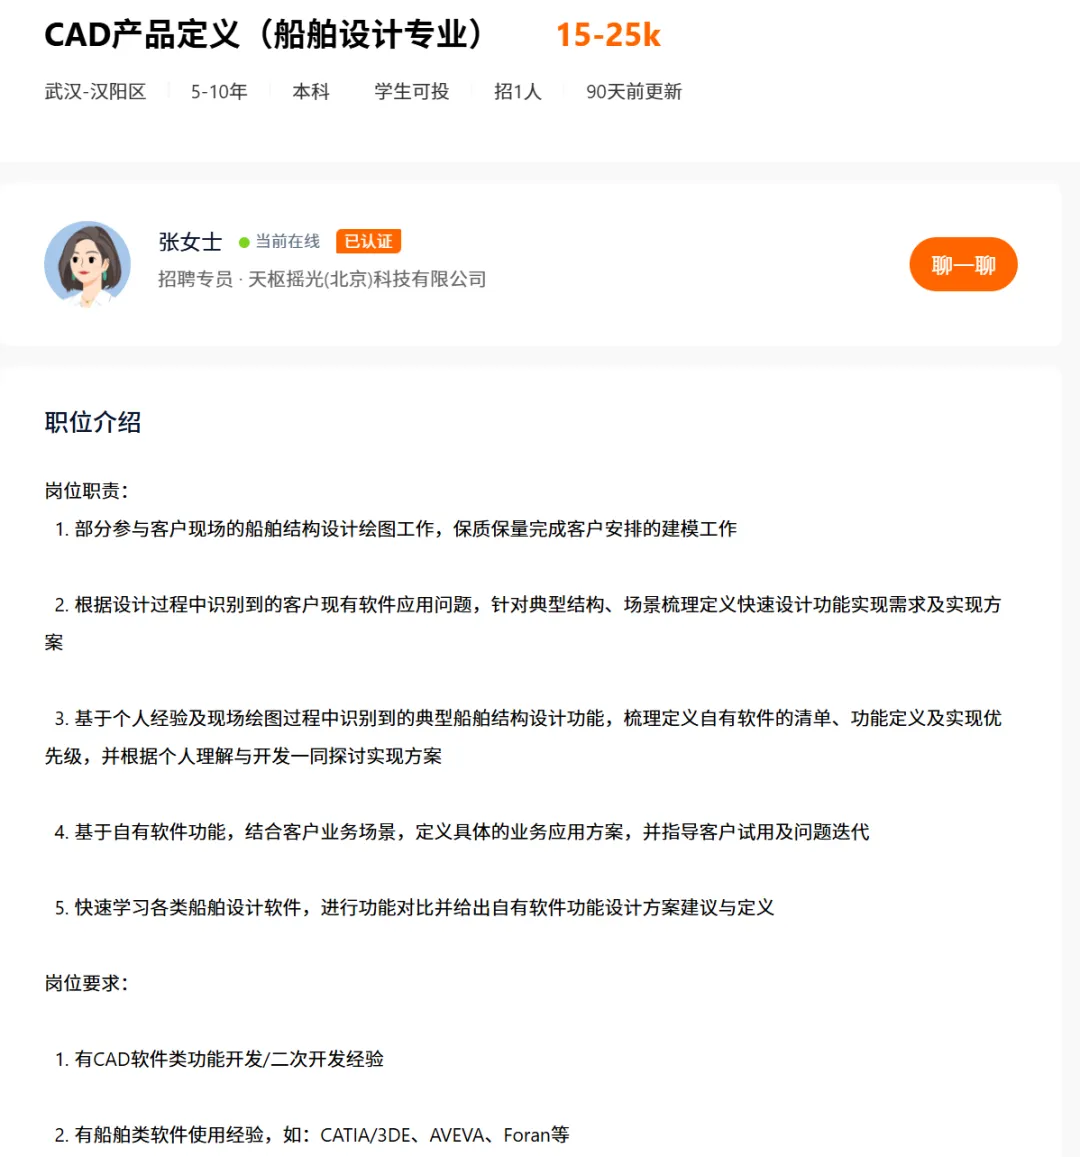The image size is (1080, 1157).
Task: Select the recruiter name 张女士
Action: click(190, 241)
